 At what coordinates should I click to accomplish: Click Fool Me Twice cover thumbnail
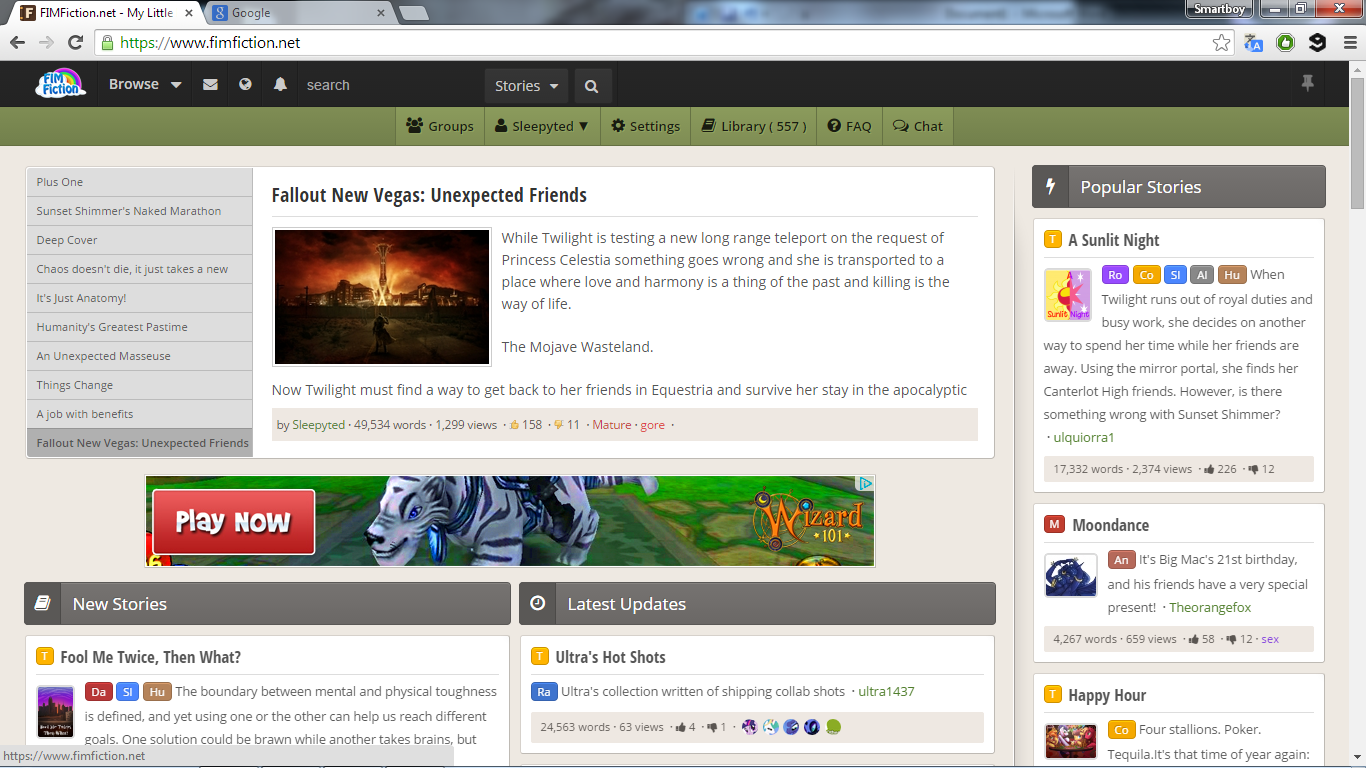(x=56, y=712)
